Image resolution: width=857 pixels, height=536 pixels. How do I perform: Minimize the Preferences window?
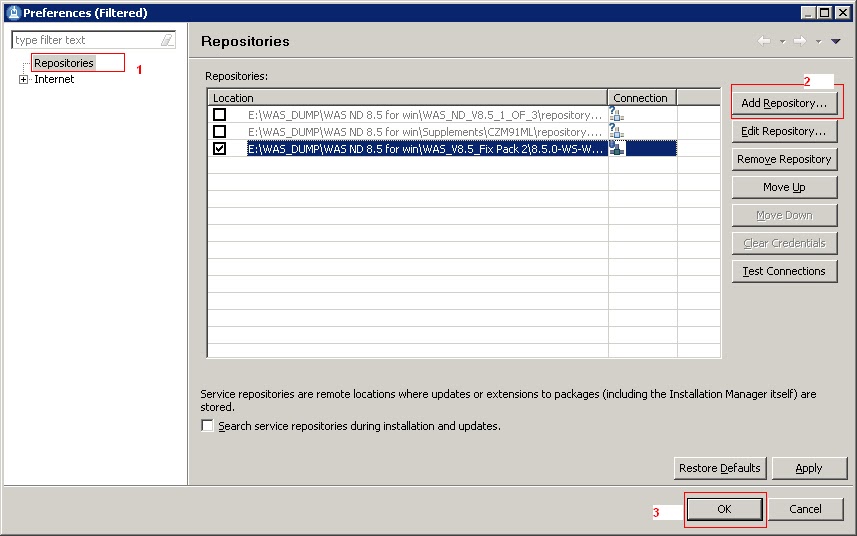(x=809, y=12)
